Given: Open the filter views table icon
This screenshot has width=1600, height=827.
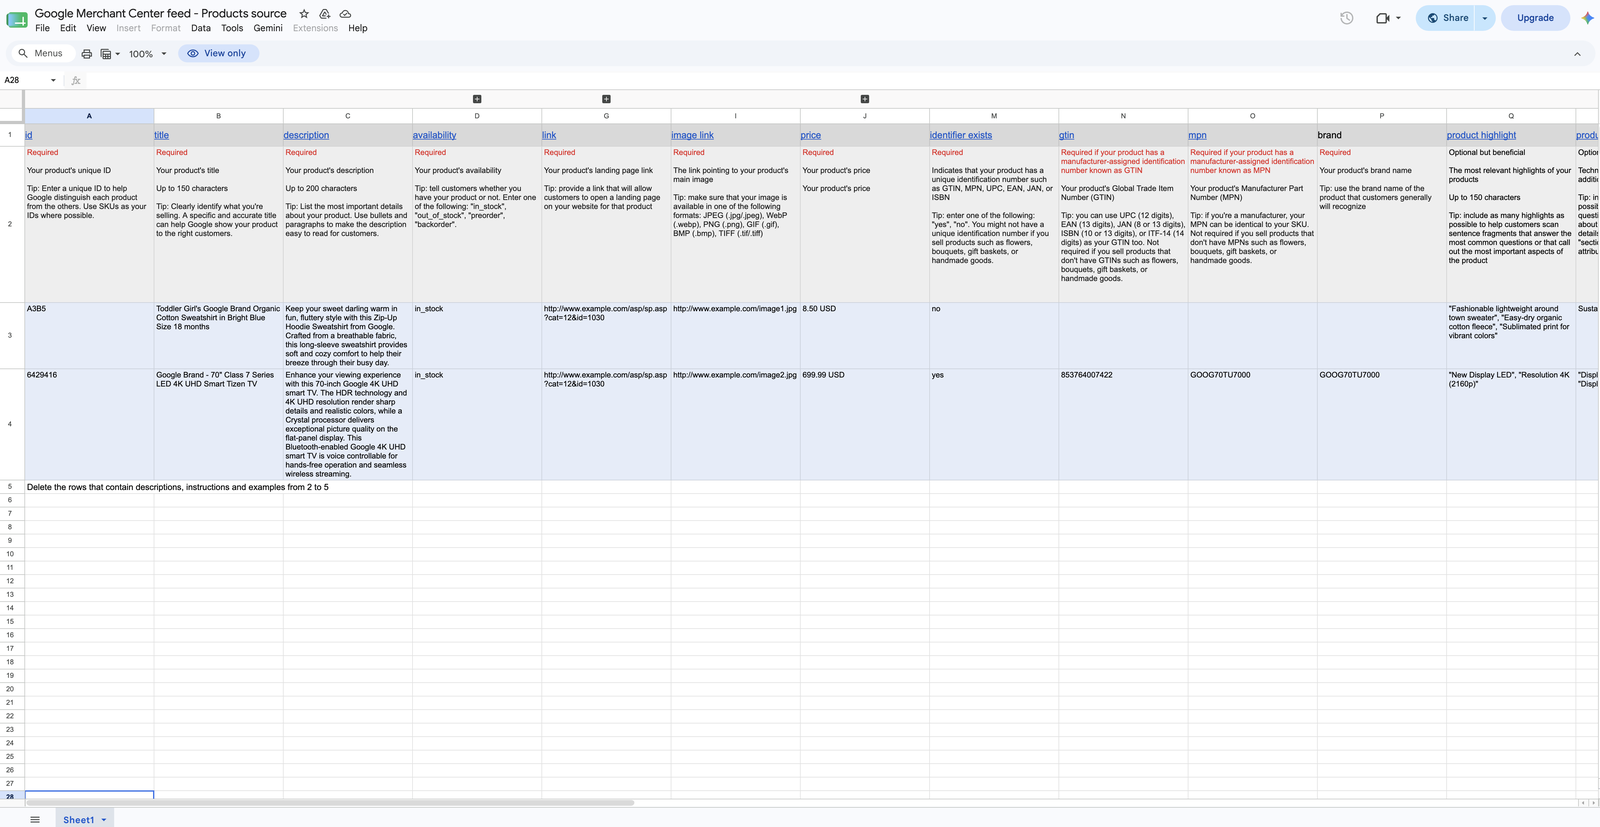Looking at the screenshot, I should click(x=106, y=54).
